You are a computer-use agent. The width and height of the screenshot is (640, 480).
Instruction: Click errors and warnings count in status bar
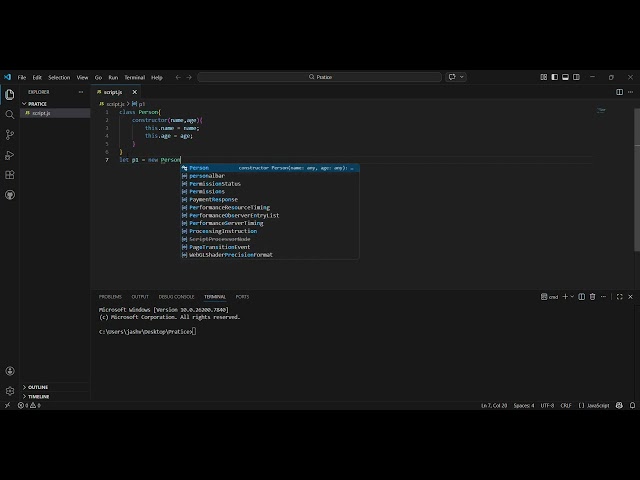point(29,405)
